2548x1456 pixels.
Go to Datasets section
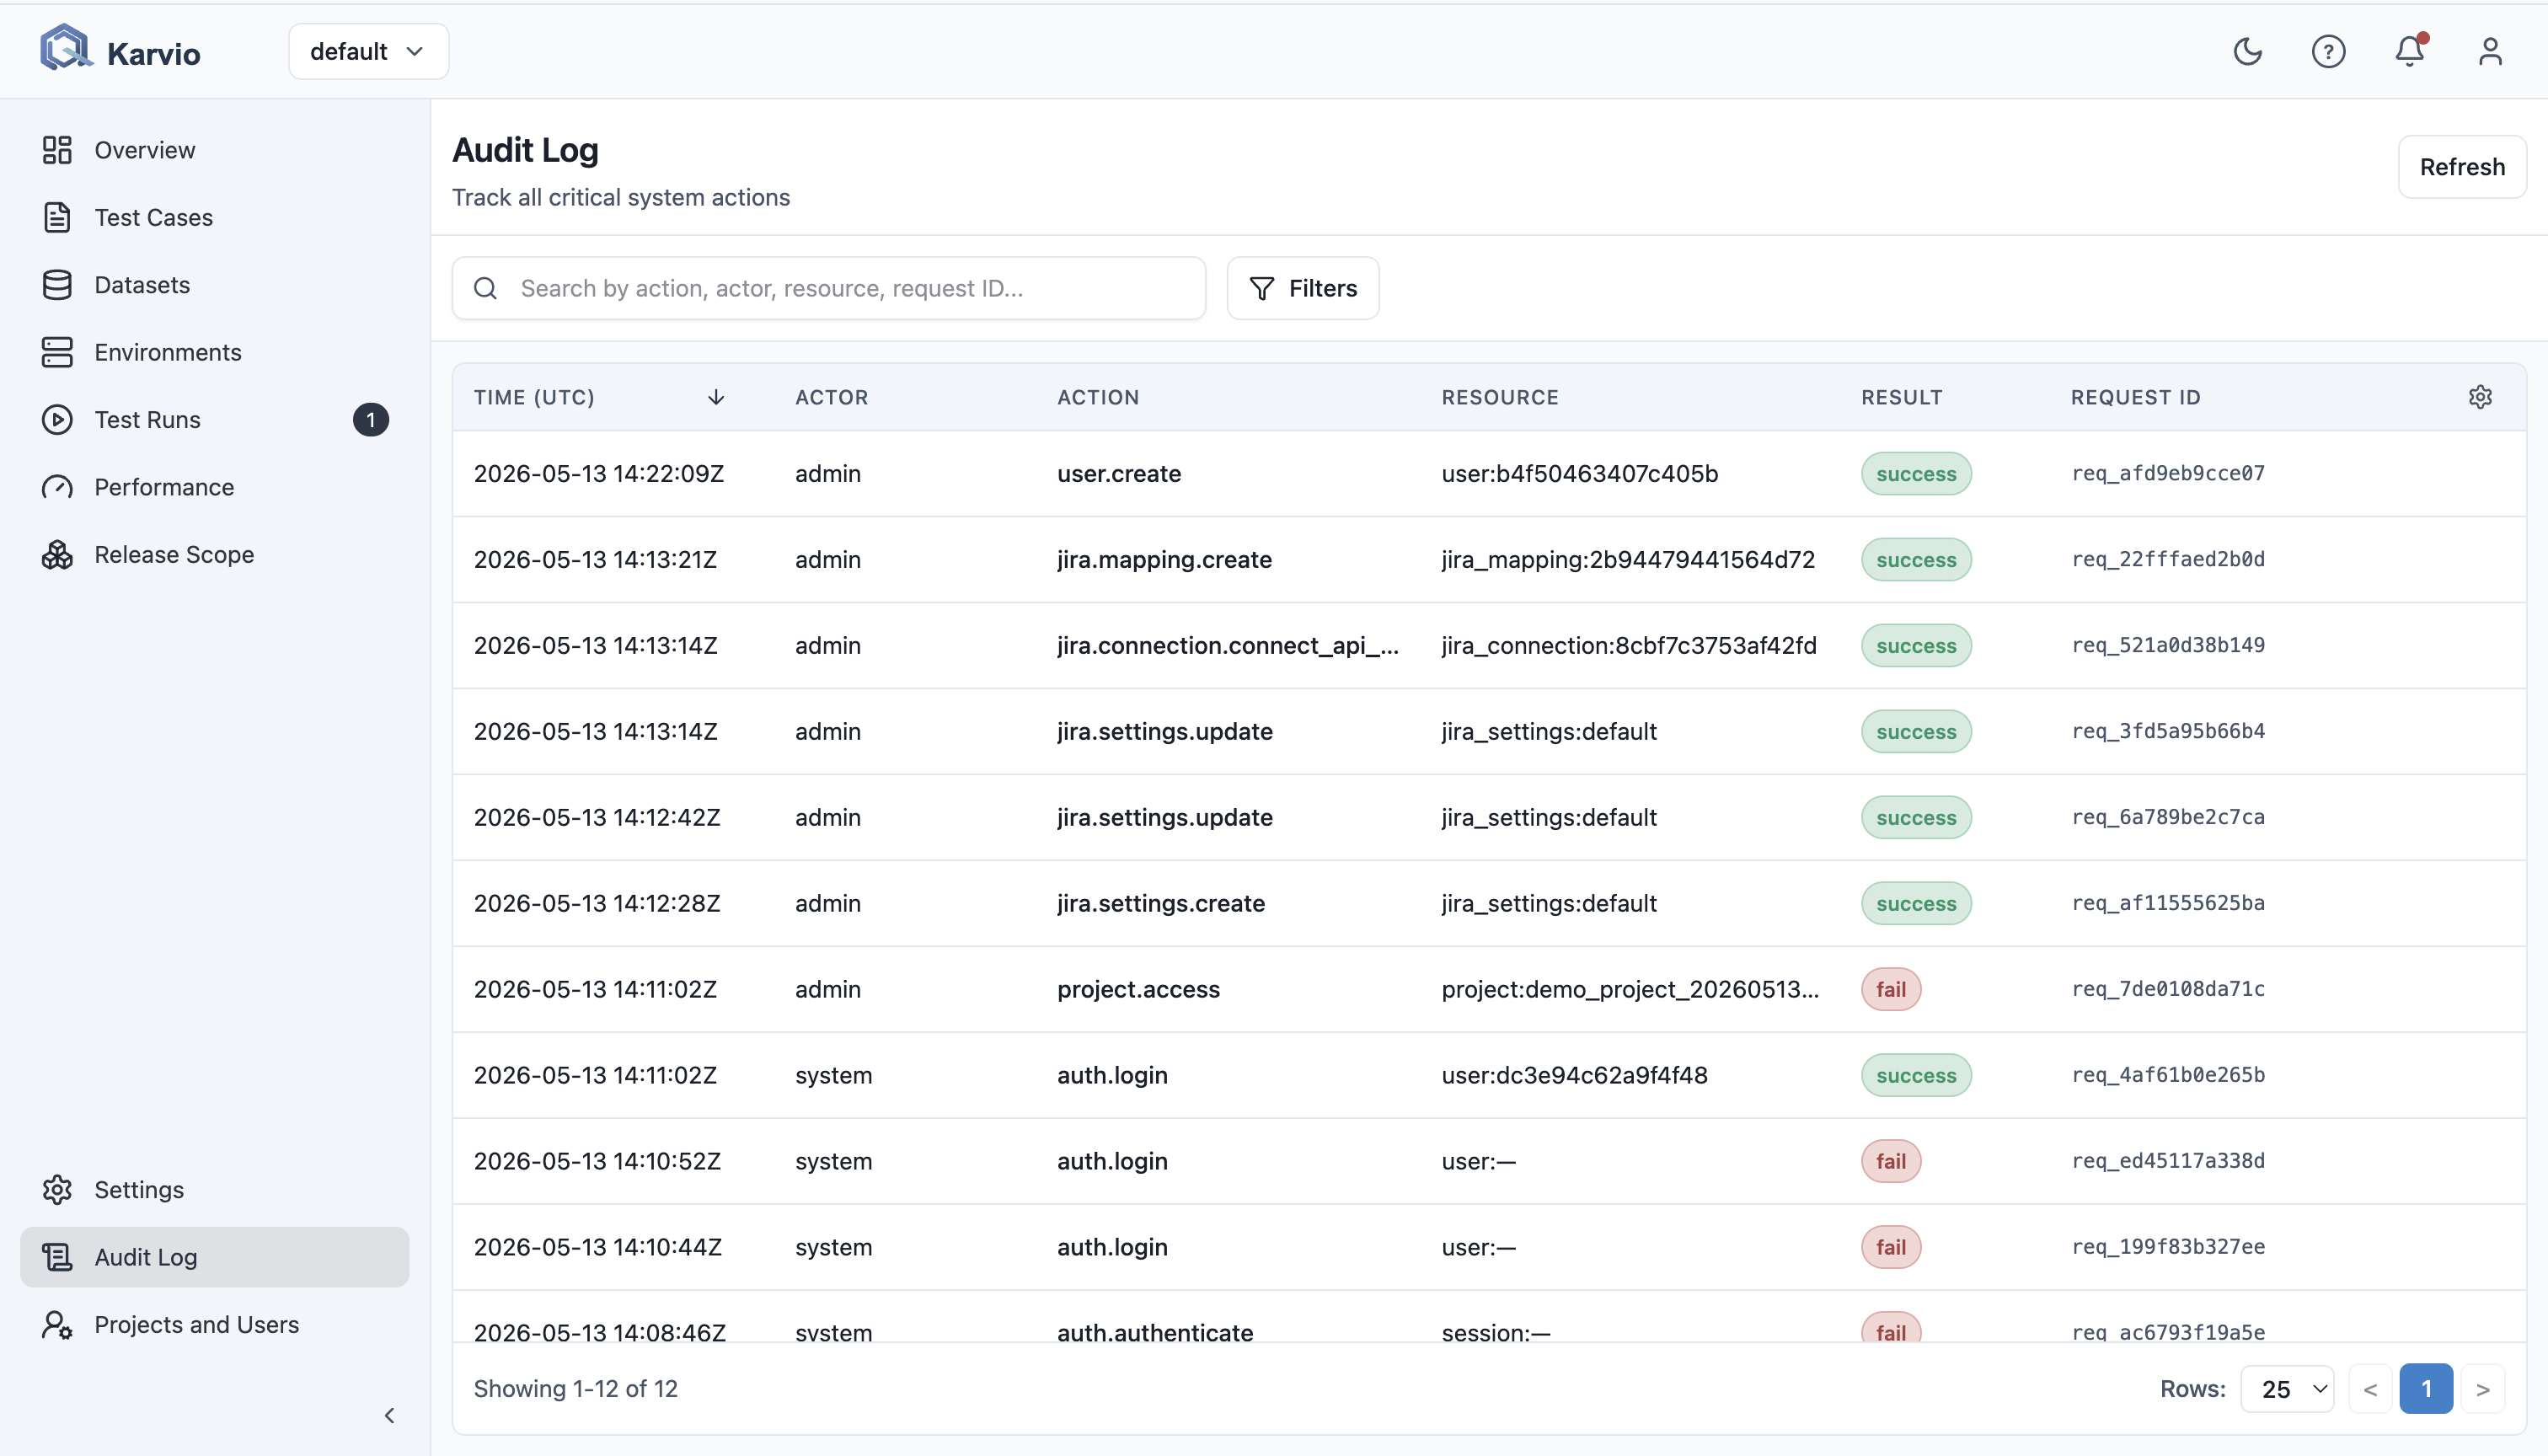tap(142, 285)
